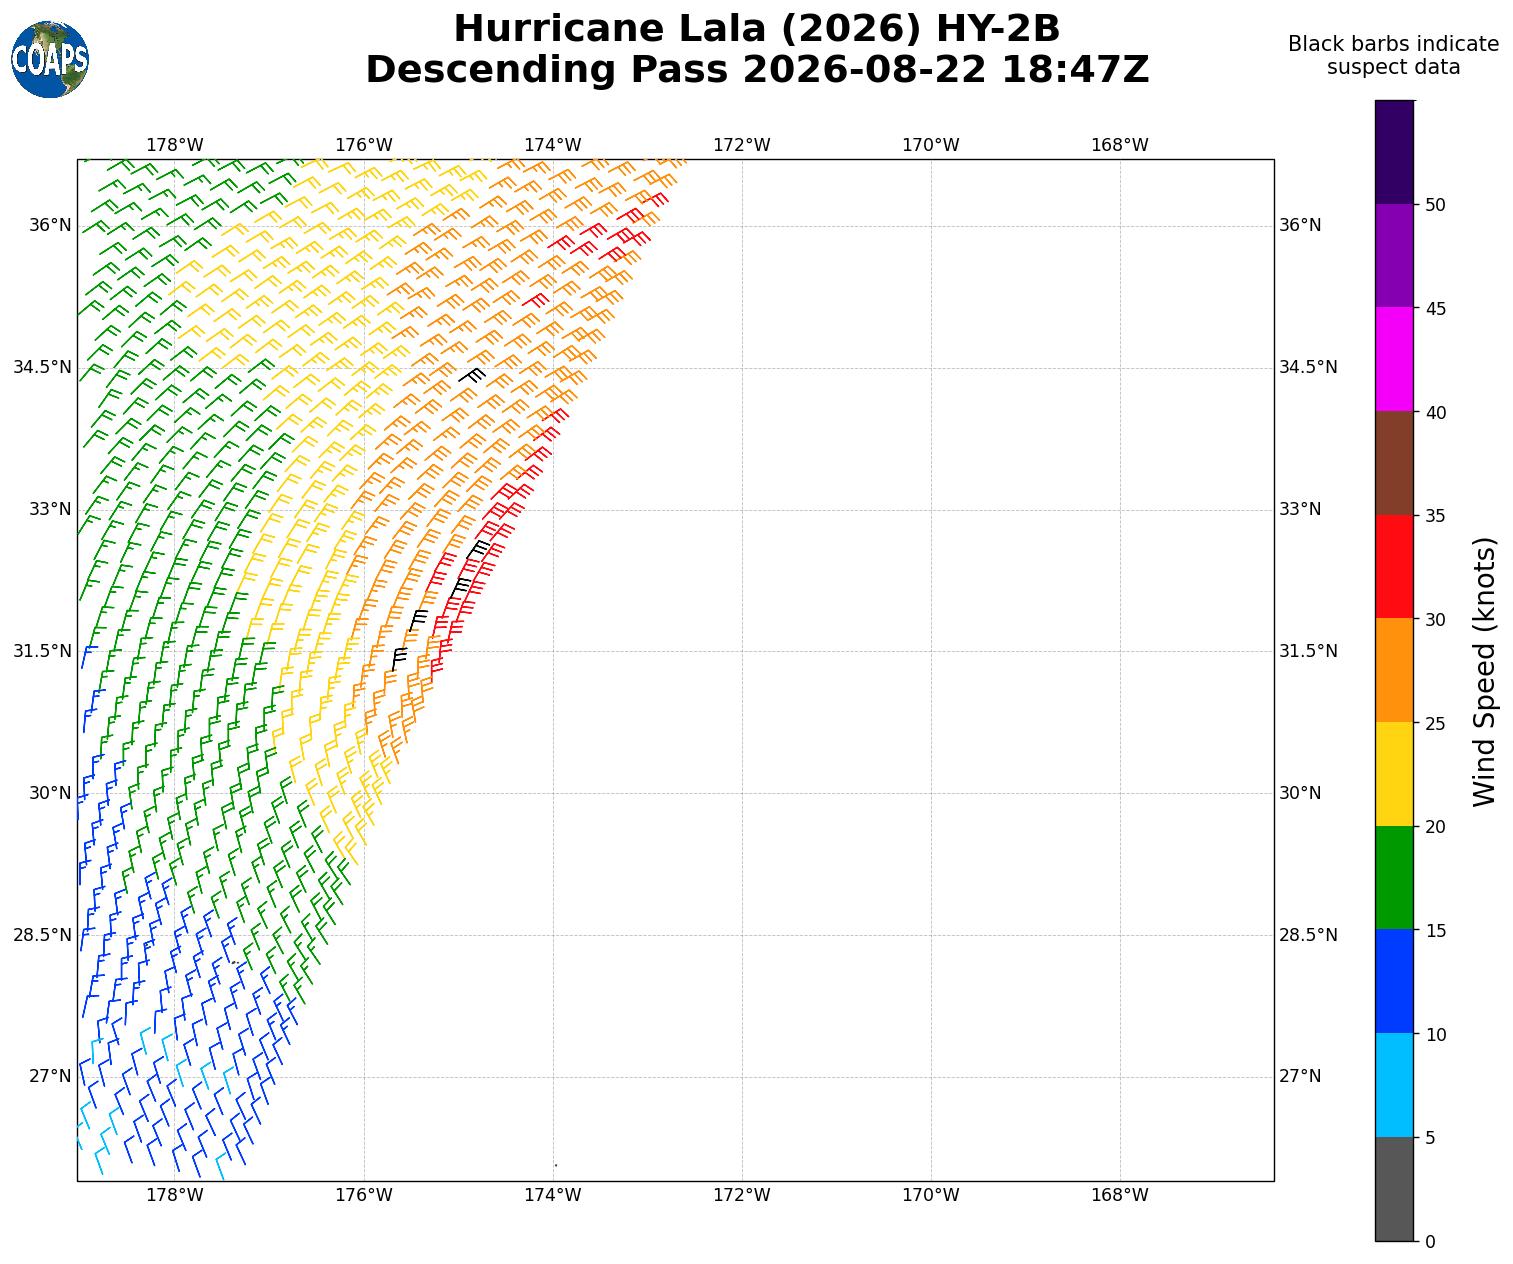The width and height of the screenshot is (1513, 1264).
Task: Click the 31.5°N label on the right axis
Action: [x=1308, y=651]
